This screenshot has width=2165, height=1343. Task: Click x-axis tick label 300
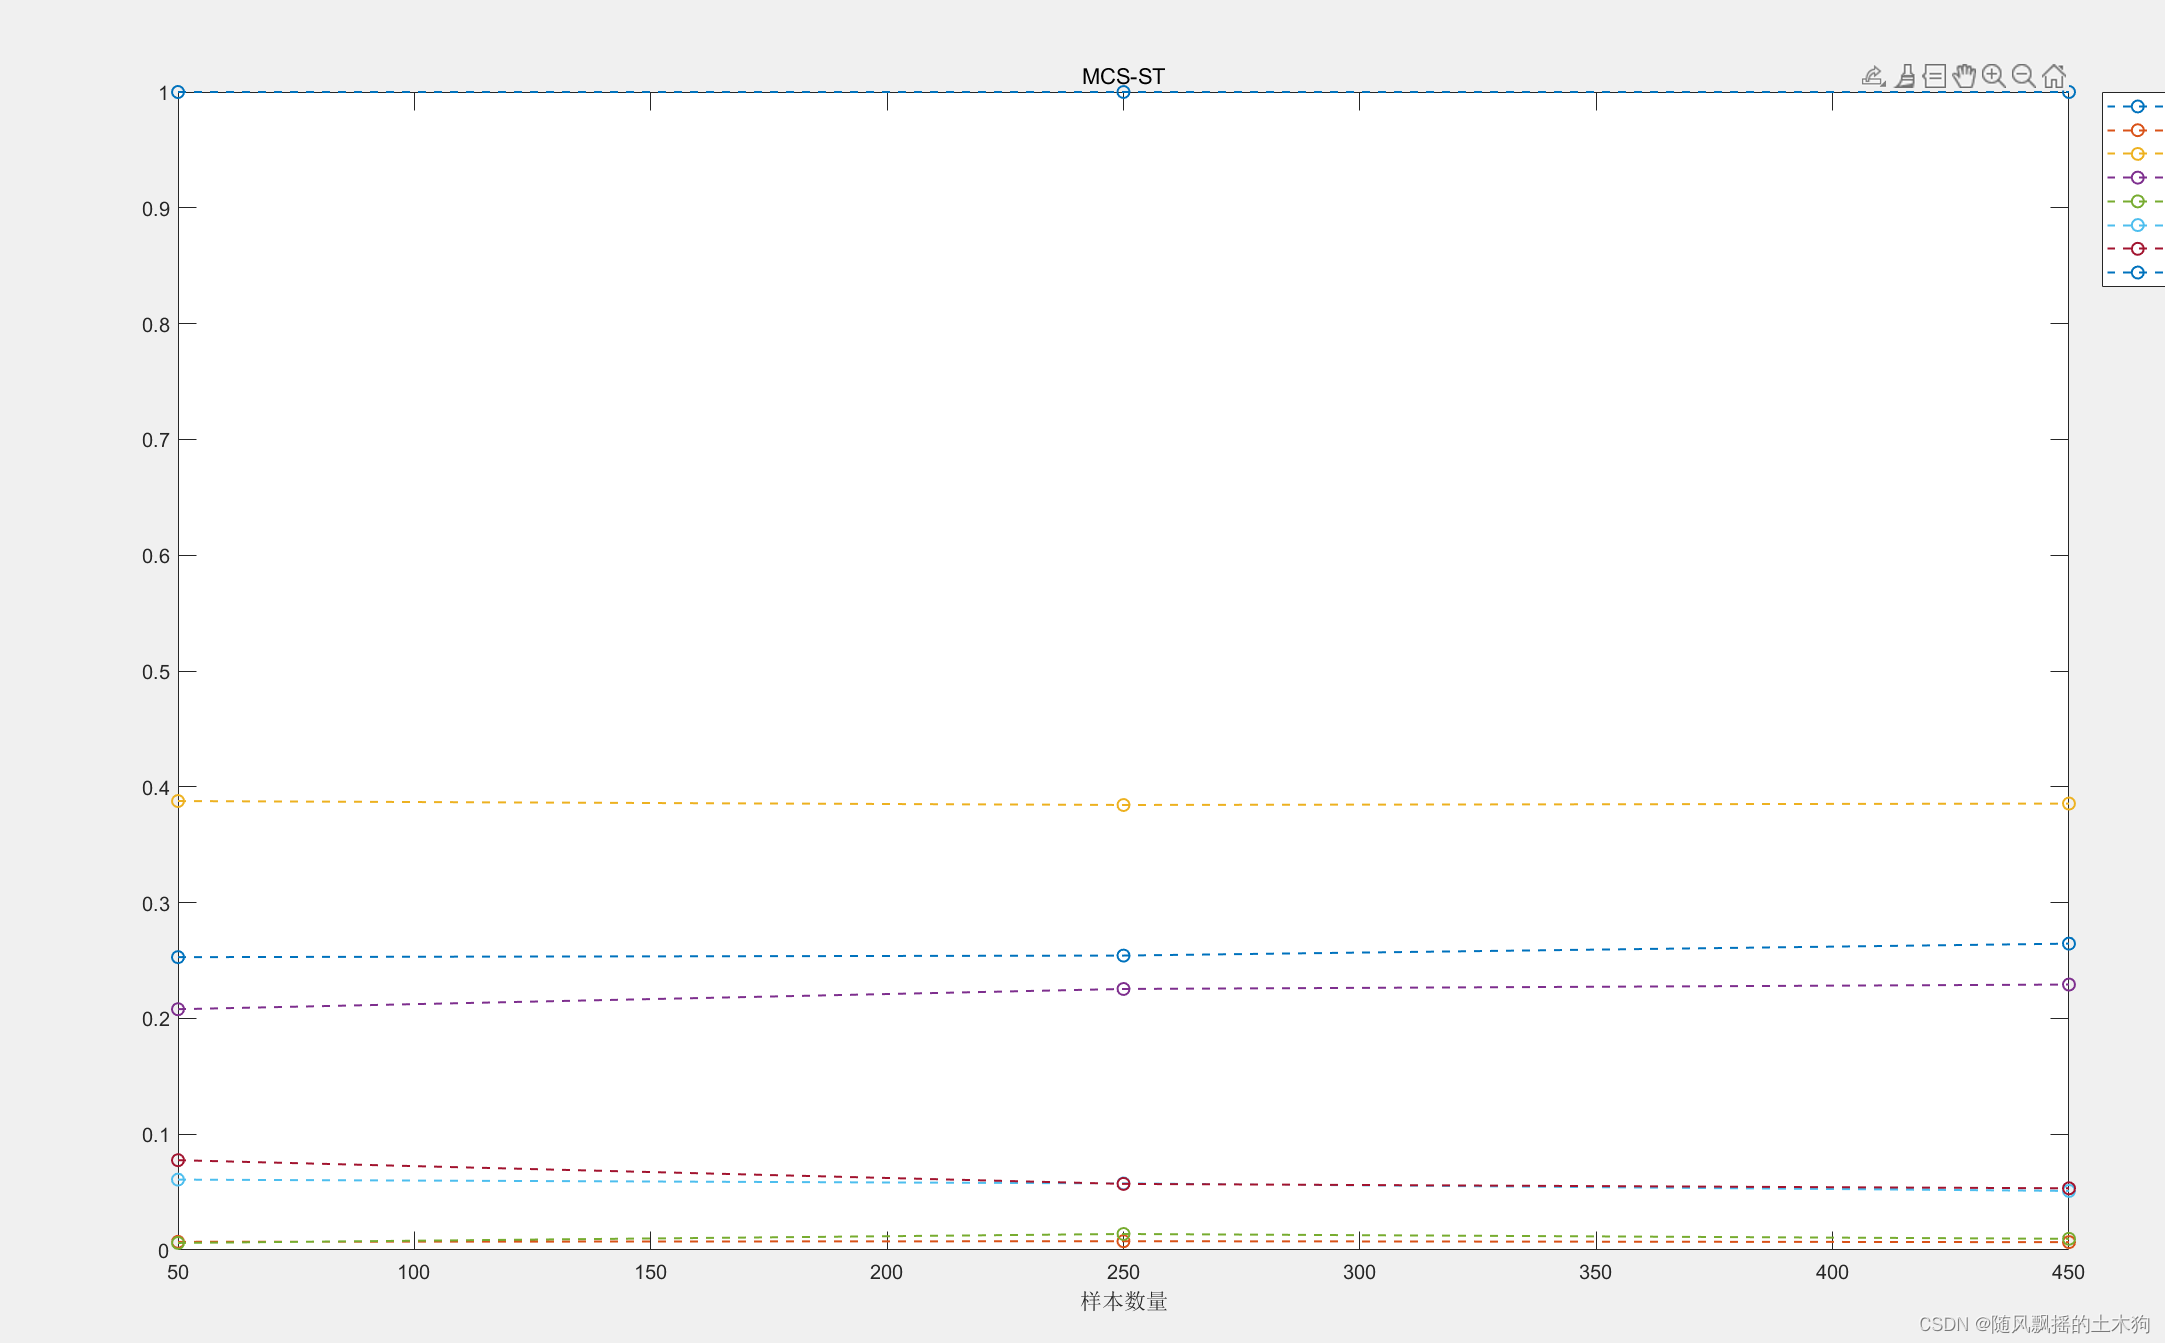coord(1359,1272)
